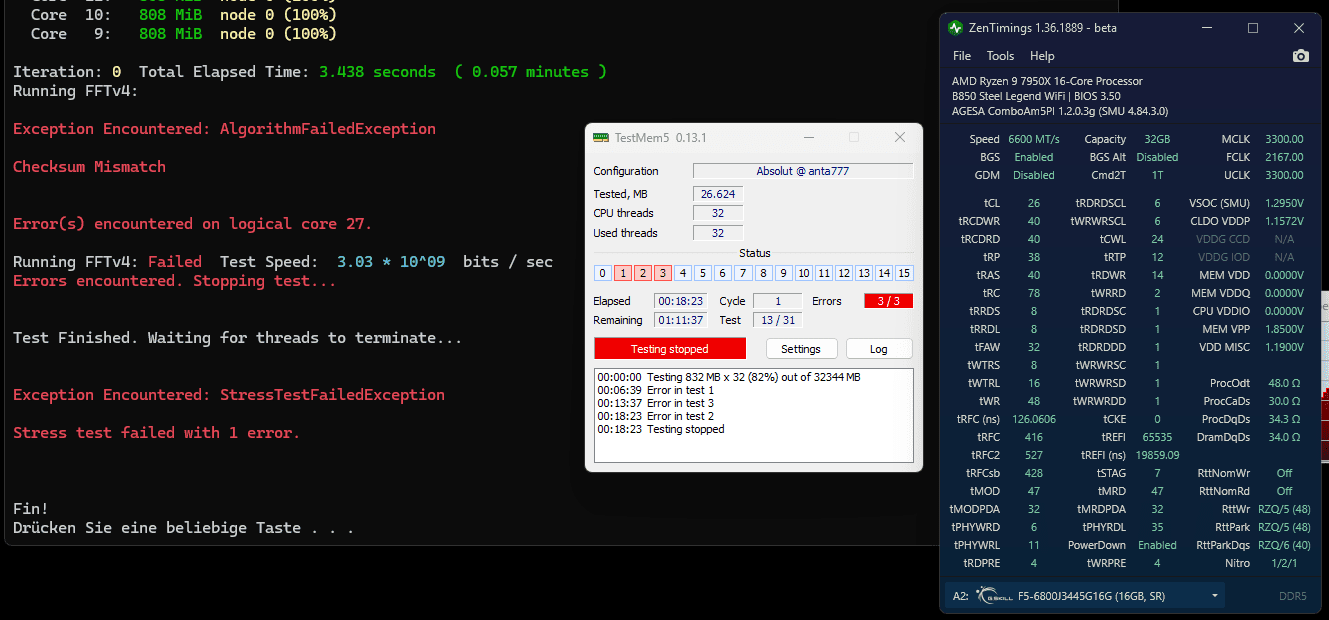Image resolution: width=1329 pixels, height=620 pixels.
Task: Click log line Error in test 3
Action: pos(656,403)
